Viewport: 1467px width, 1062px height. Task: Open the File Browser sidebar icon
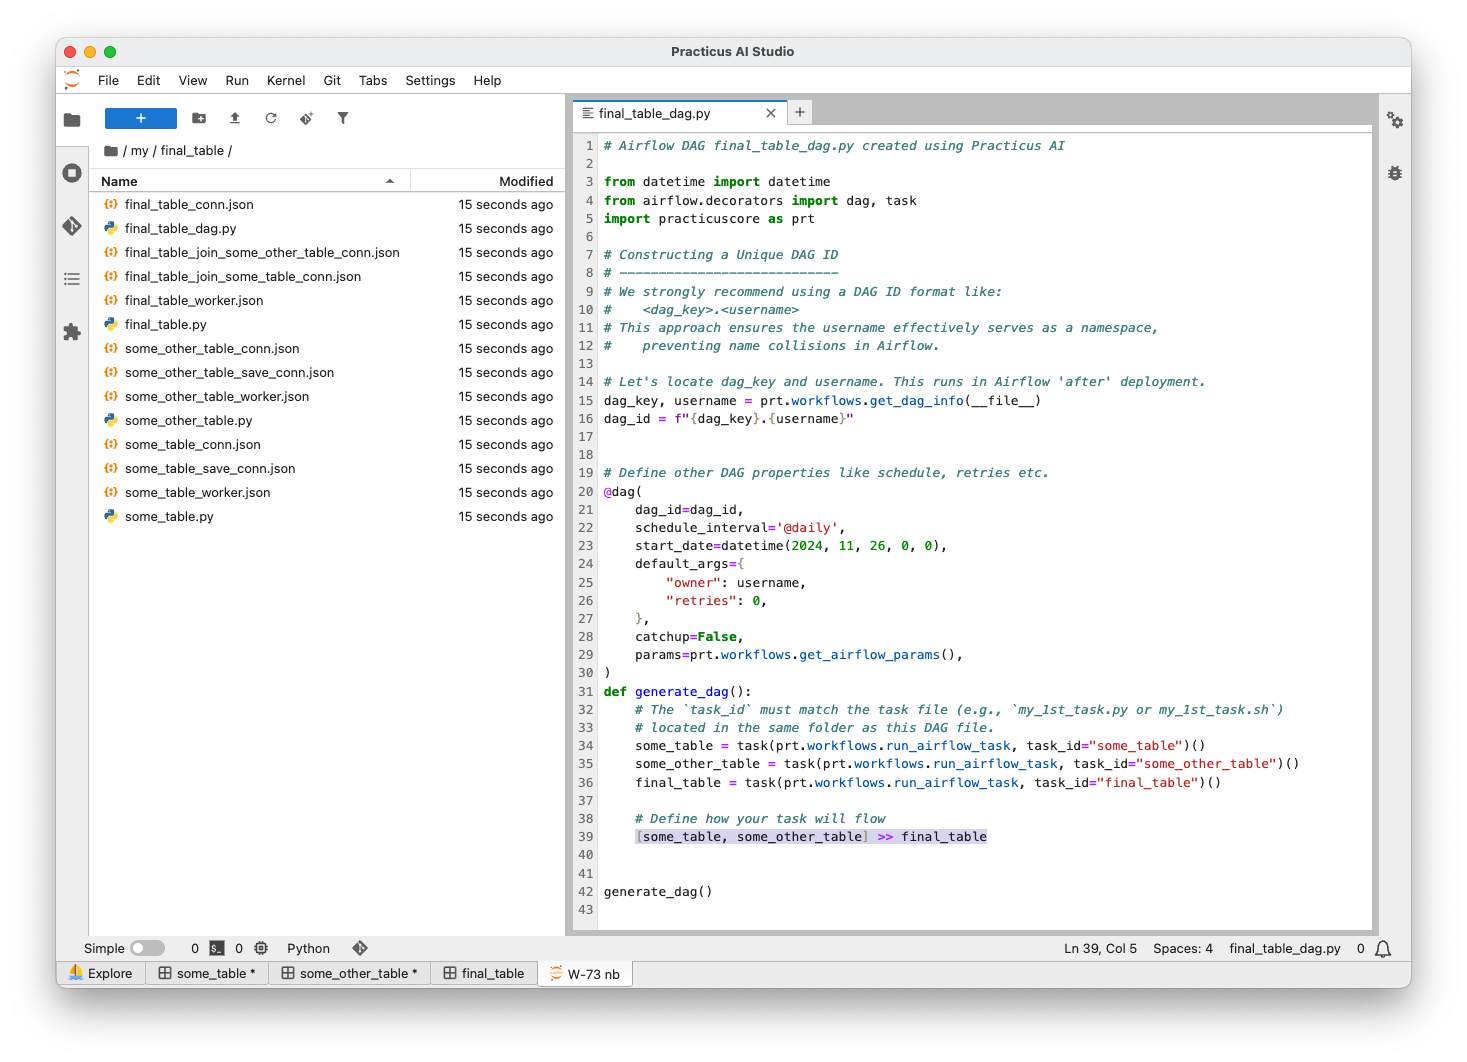click(72, 120)
